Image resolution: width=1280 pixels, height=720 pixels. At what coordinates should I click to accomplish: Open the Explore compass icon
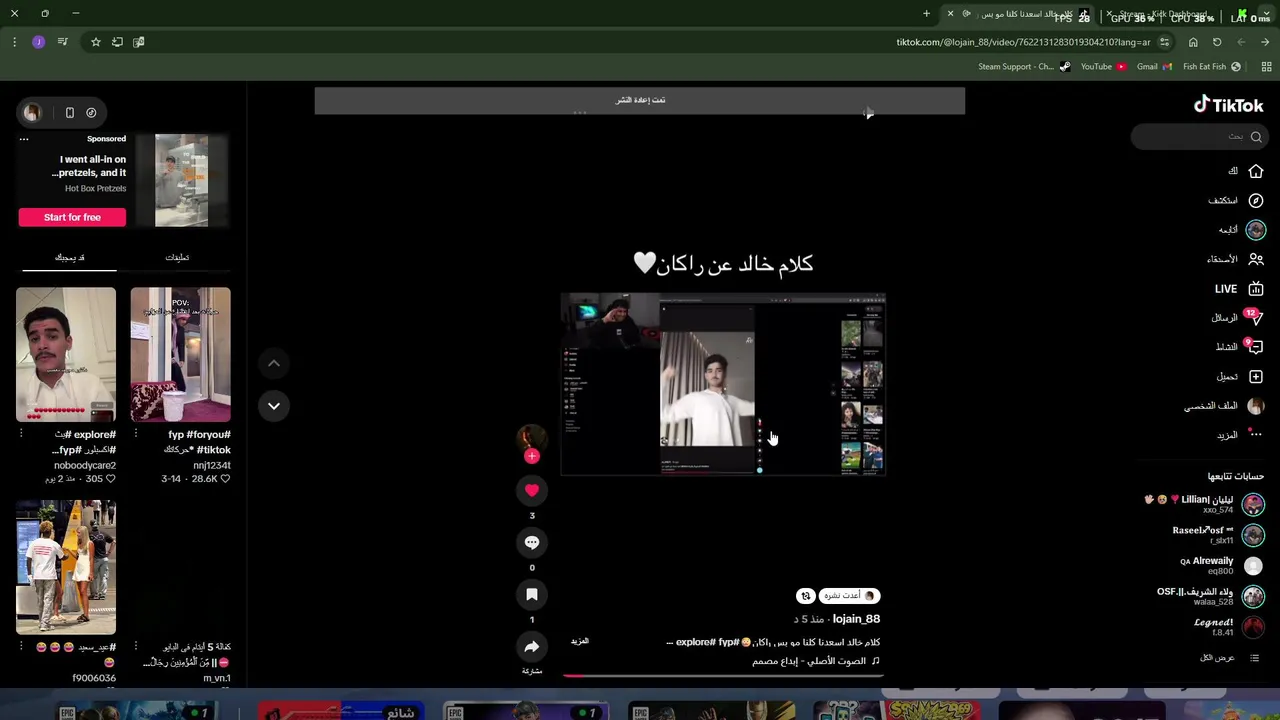[1256, 200]
